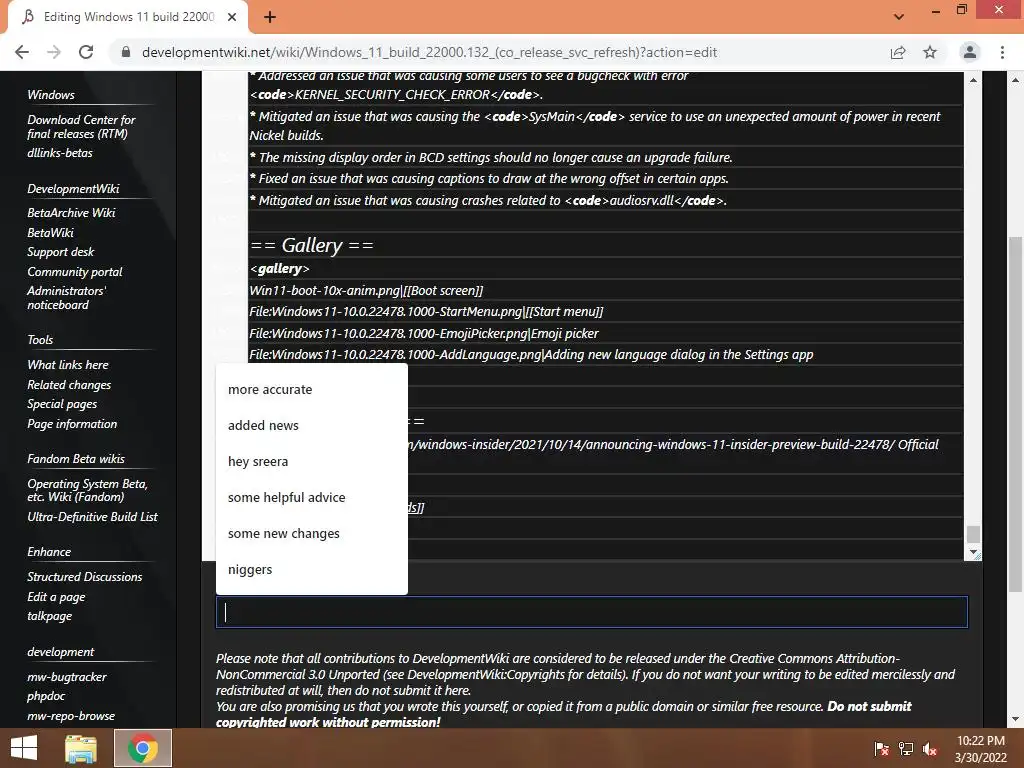Image resolution: width=1024 pixels, height=768 pixels.
Task: Reload the wiki edit page
Action: point(86,52)
